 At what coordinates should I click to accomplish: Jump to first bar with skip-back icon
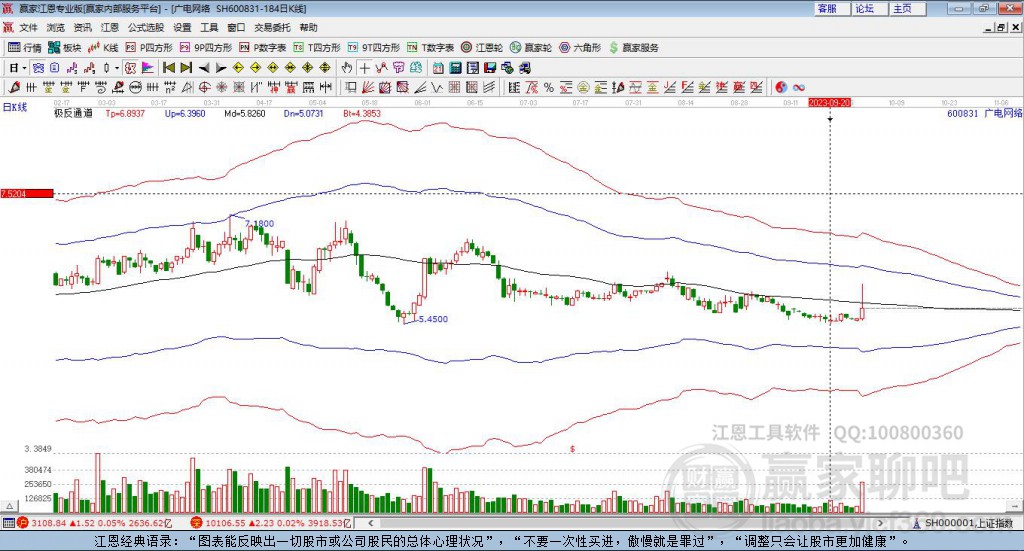(x=169, y=68)
